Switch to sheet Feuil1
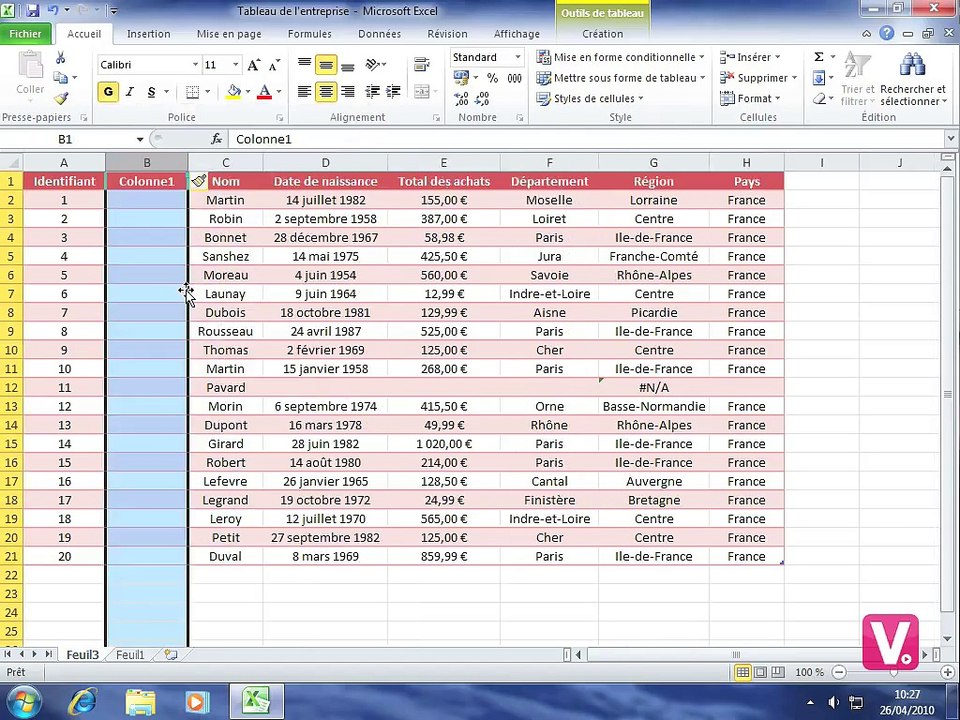Image resolution: width=960 pixels, height=720 pixels. (x=130, y=654)
